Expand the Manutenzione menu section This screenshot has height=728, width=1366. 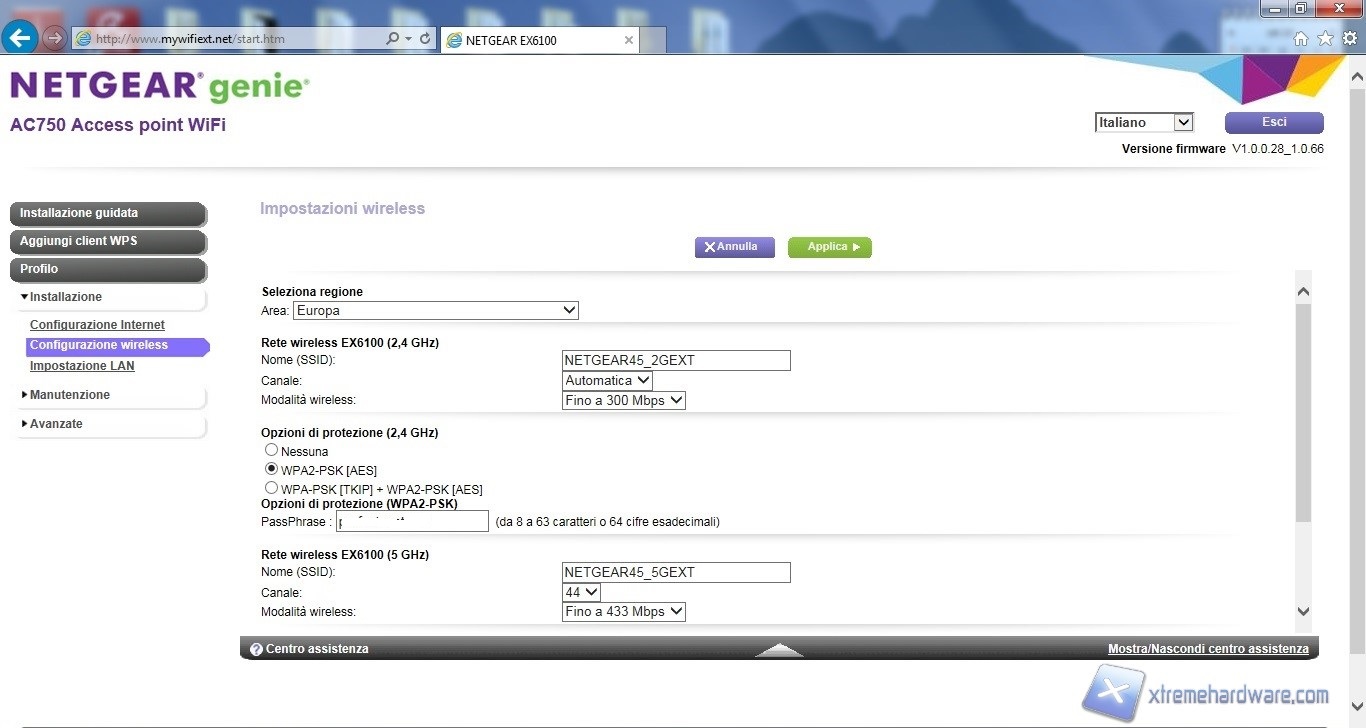[x=69, y=395]
